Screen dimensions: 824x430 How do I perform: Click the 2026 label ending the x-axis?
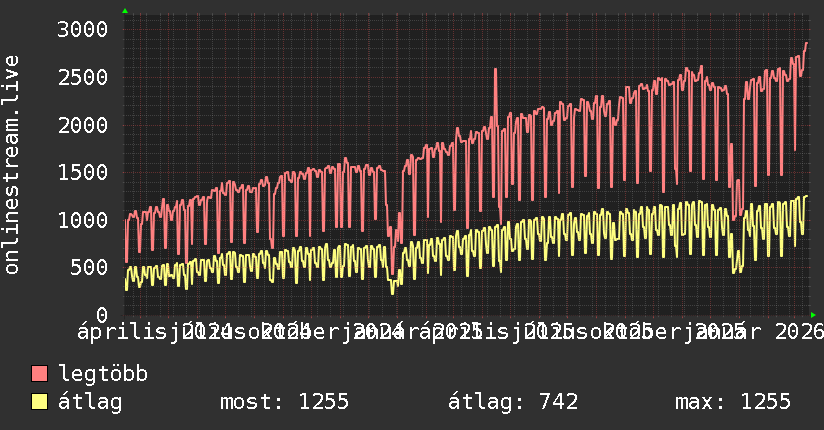(799, 332)
